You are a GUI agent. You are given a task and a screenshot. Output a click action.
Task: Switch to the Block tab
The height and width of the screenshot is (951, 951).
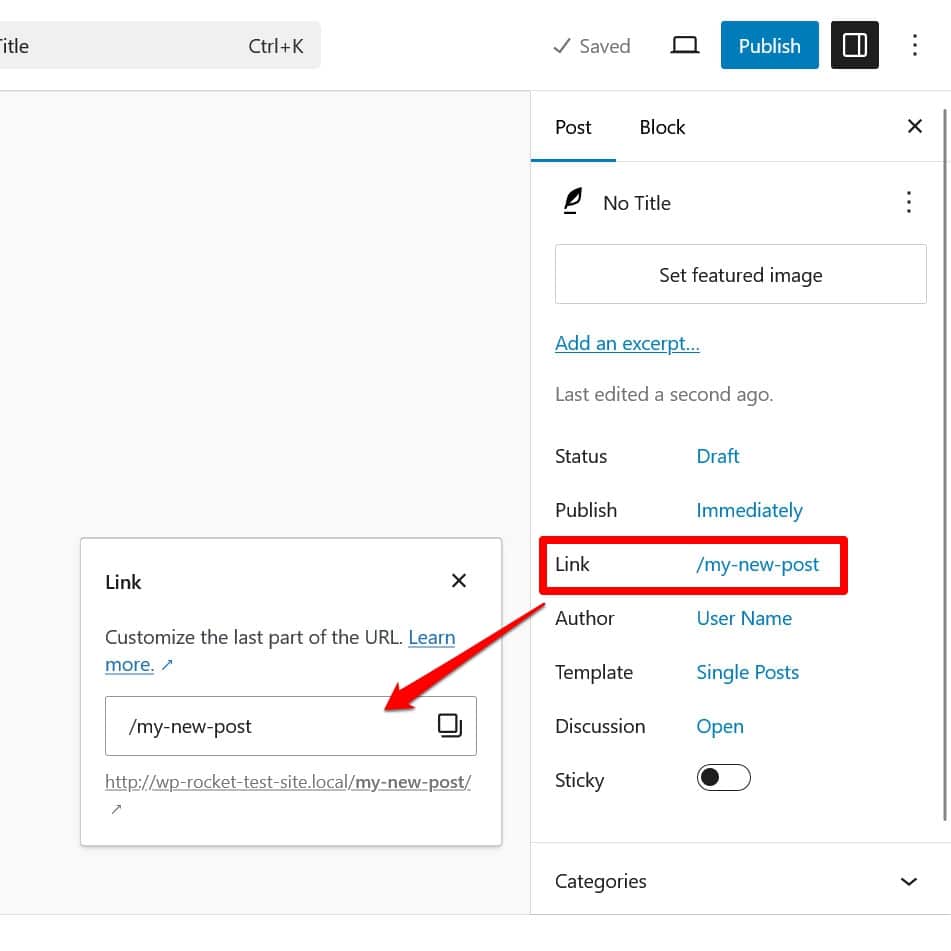coord(661,127)
